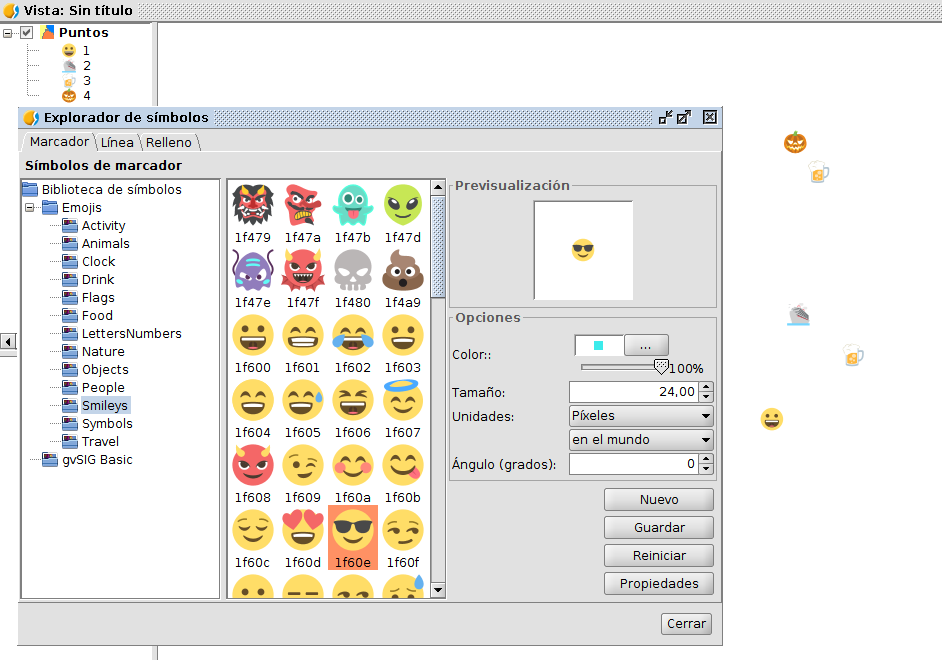The width and height of the screenshot is (942, 660).
Task: Select the heart-eyes emoji 1f60d
Action: [302, 530]
